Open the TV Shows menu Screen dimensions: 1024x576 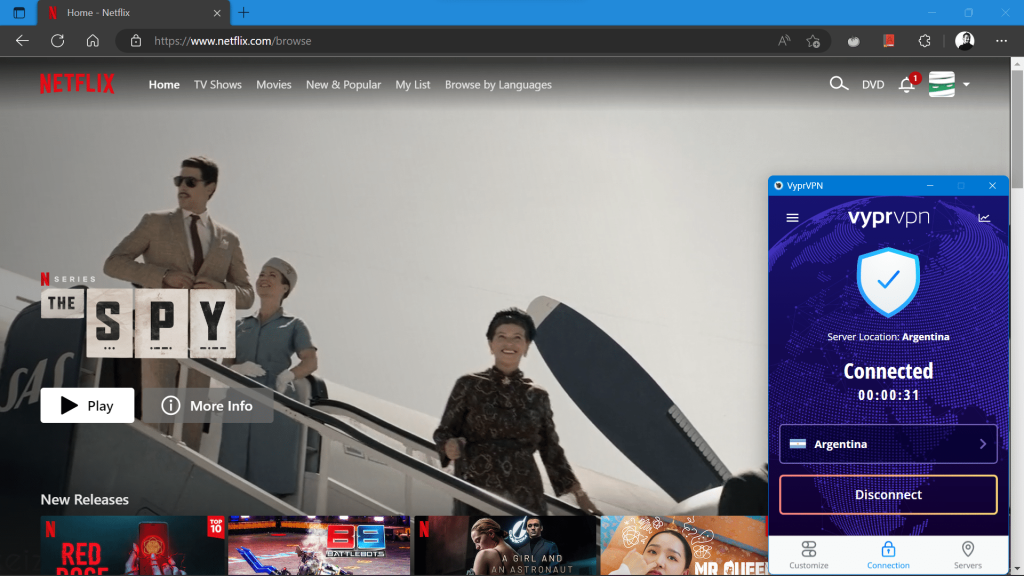[x=217, y=85]
